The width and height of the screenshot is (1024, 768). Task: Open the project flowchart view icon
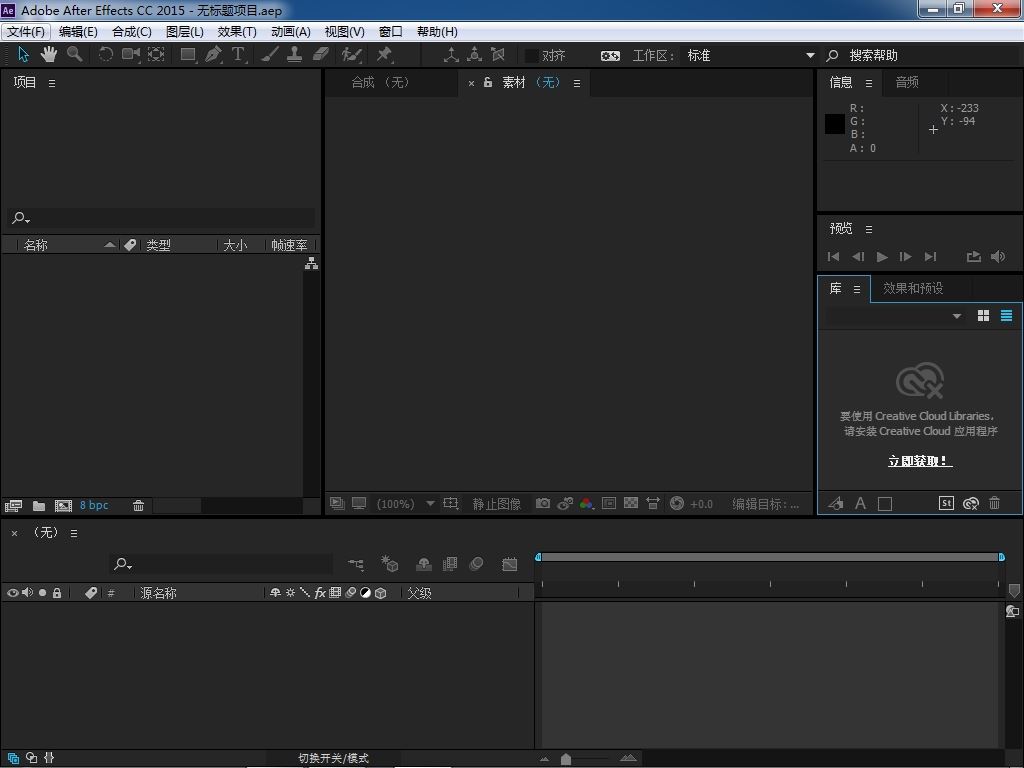[x=312, y=263]
